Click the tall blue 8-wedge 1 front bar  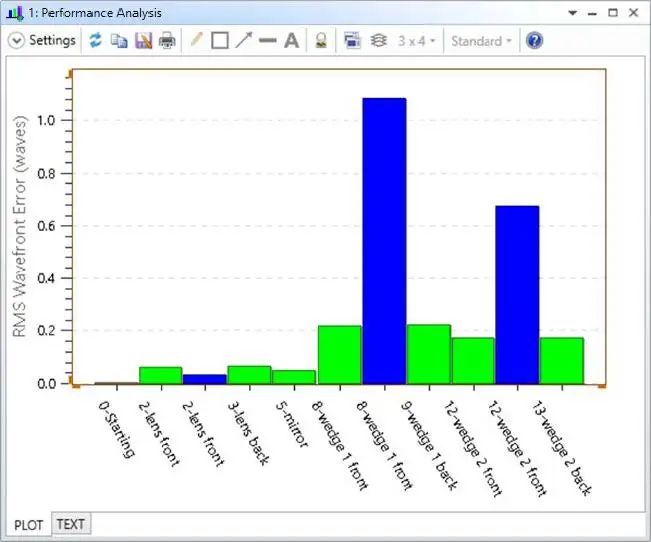click(384, 241)
